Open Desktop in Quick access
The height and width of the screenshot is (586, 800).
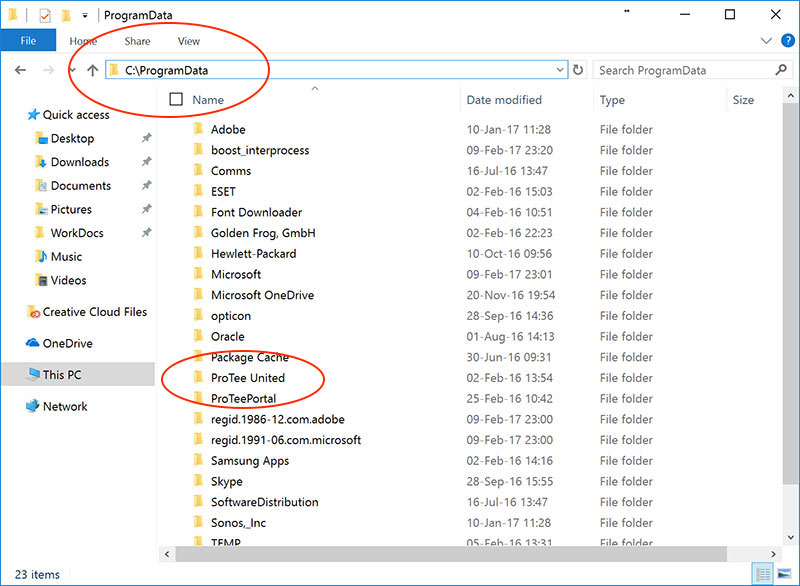point(72,138)
